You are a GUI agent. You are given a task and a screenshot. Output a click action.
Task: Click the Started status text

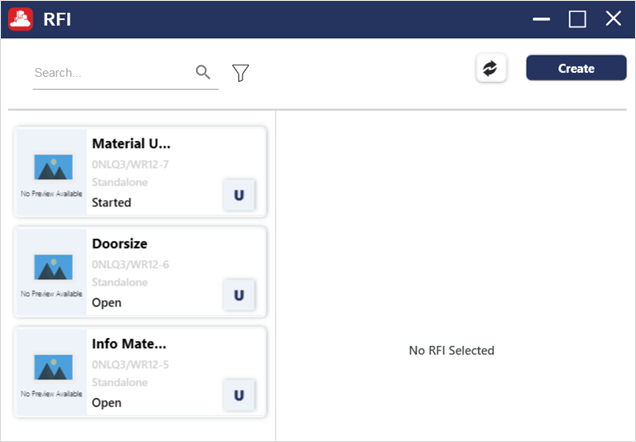point(112,202)
